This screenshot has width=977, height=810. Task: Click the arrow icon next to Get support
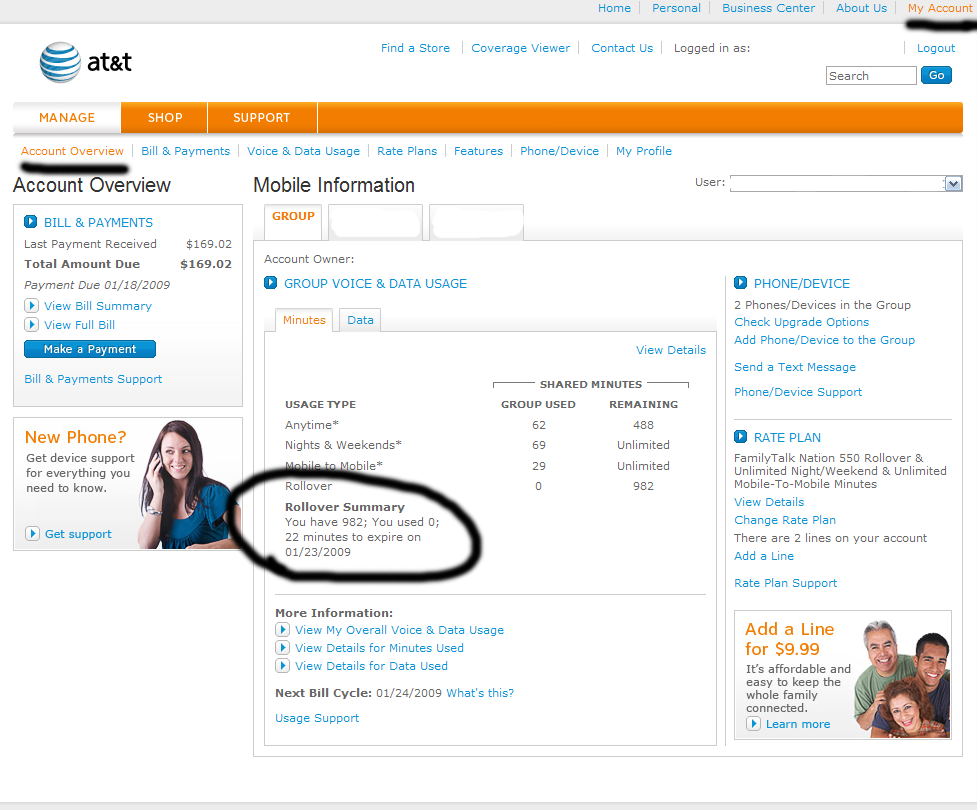click(32, 534)
